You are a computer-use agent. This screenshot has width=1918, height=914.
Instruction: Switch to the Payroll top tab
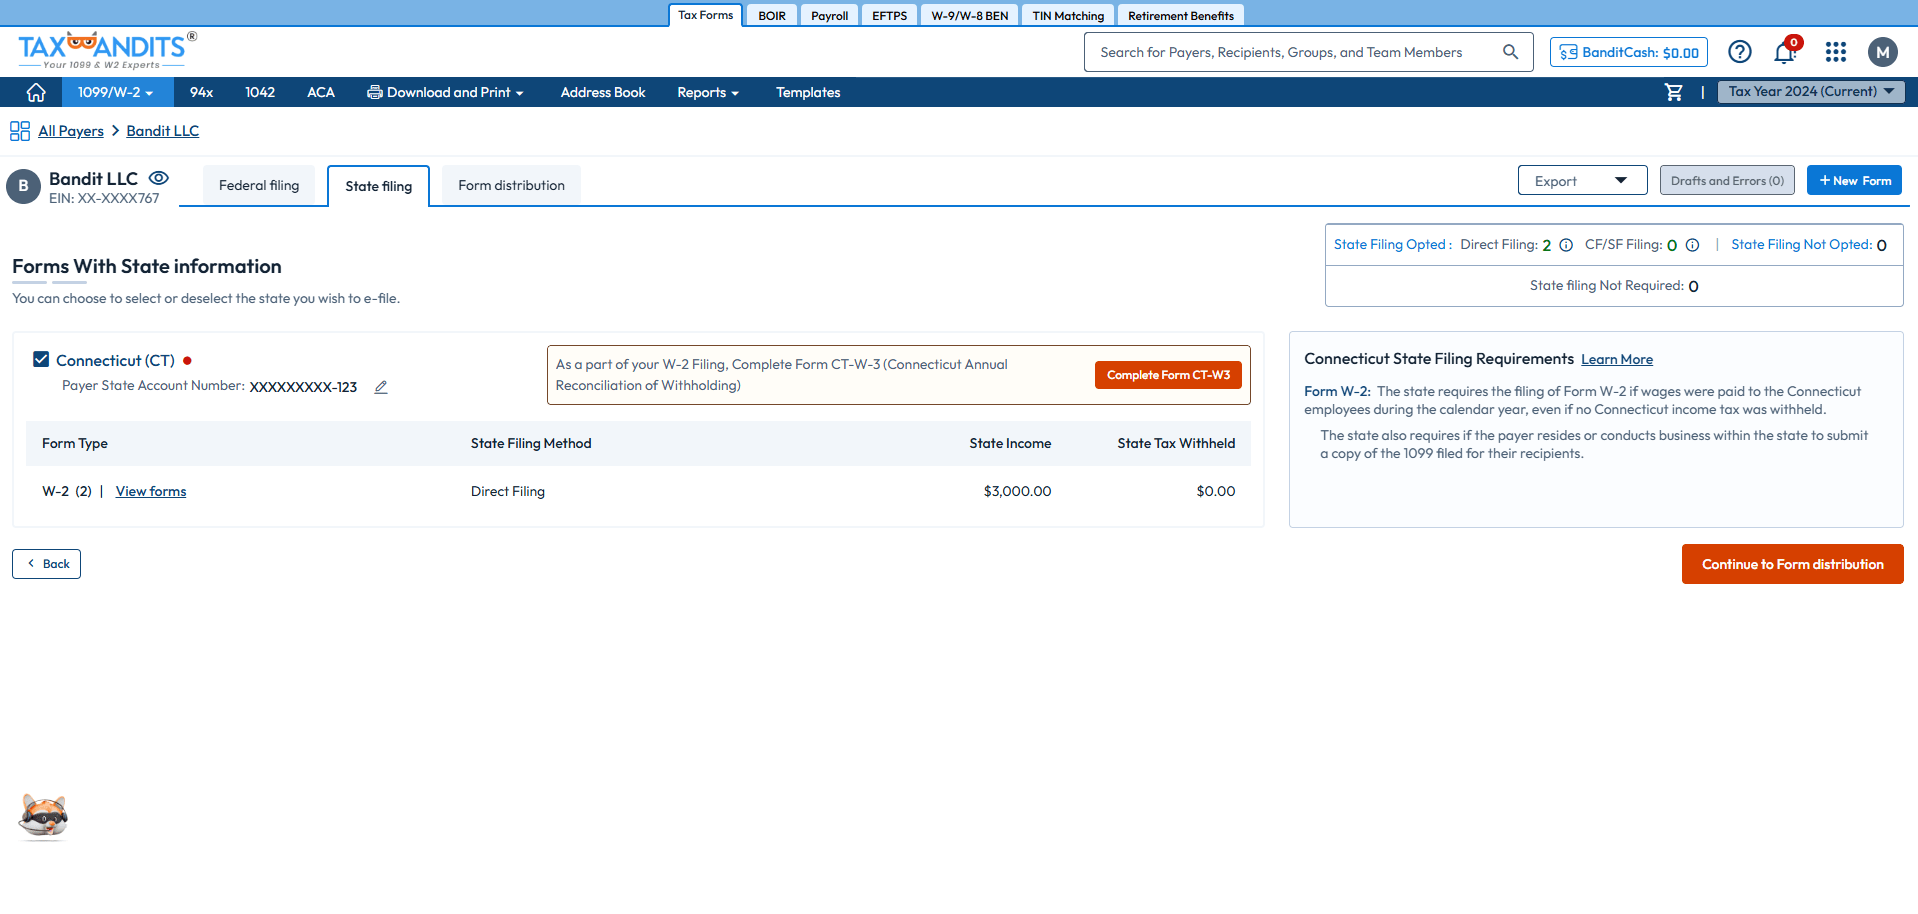coord(829,16)
